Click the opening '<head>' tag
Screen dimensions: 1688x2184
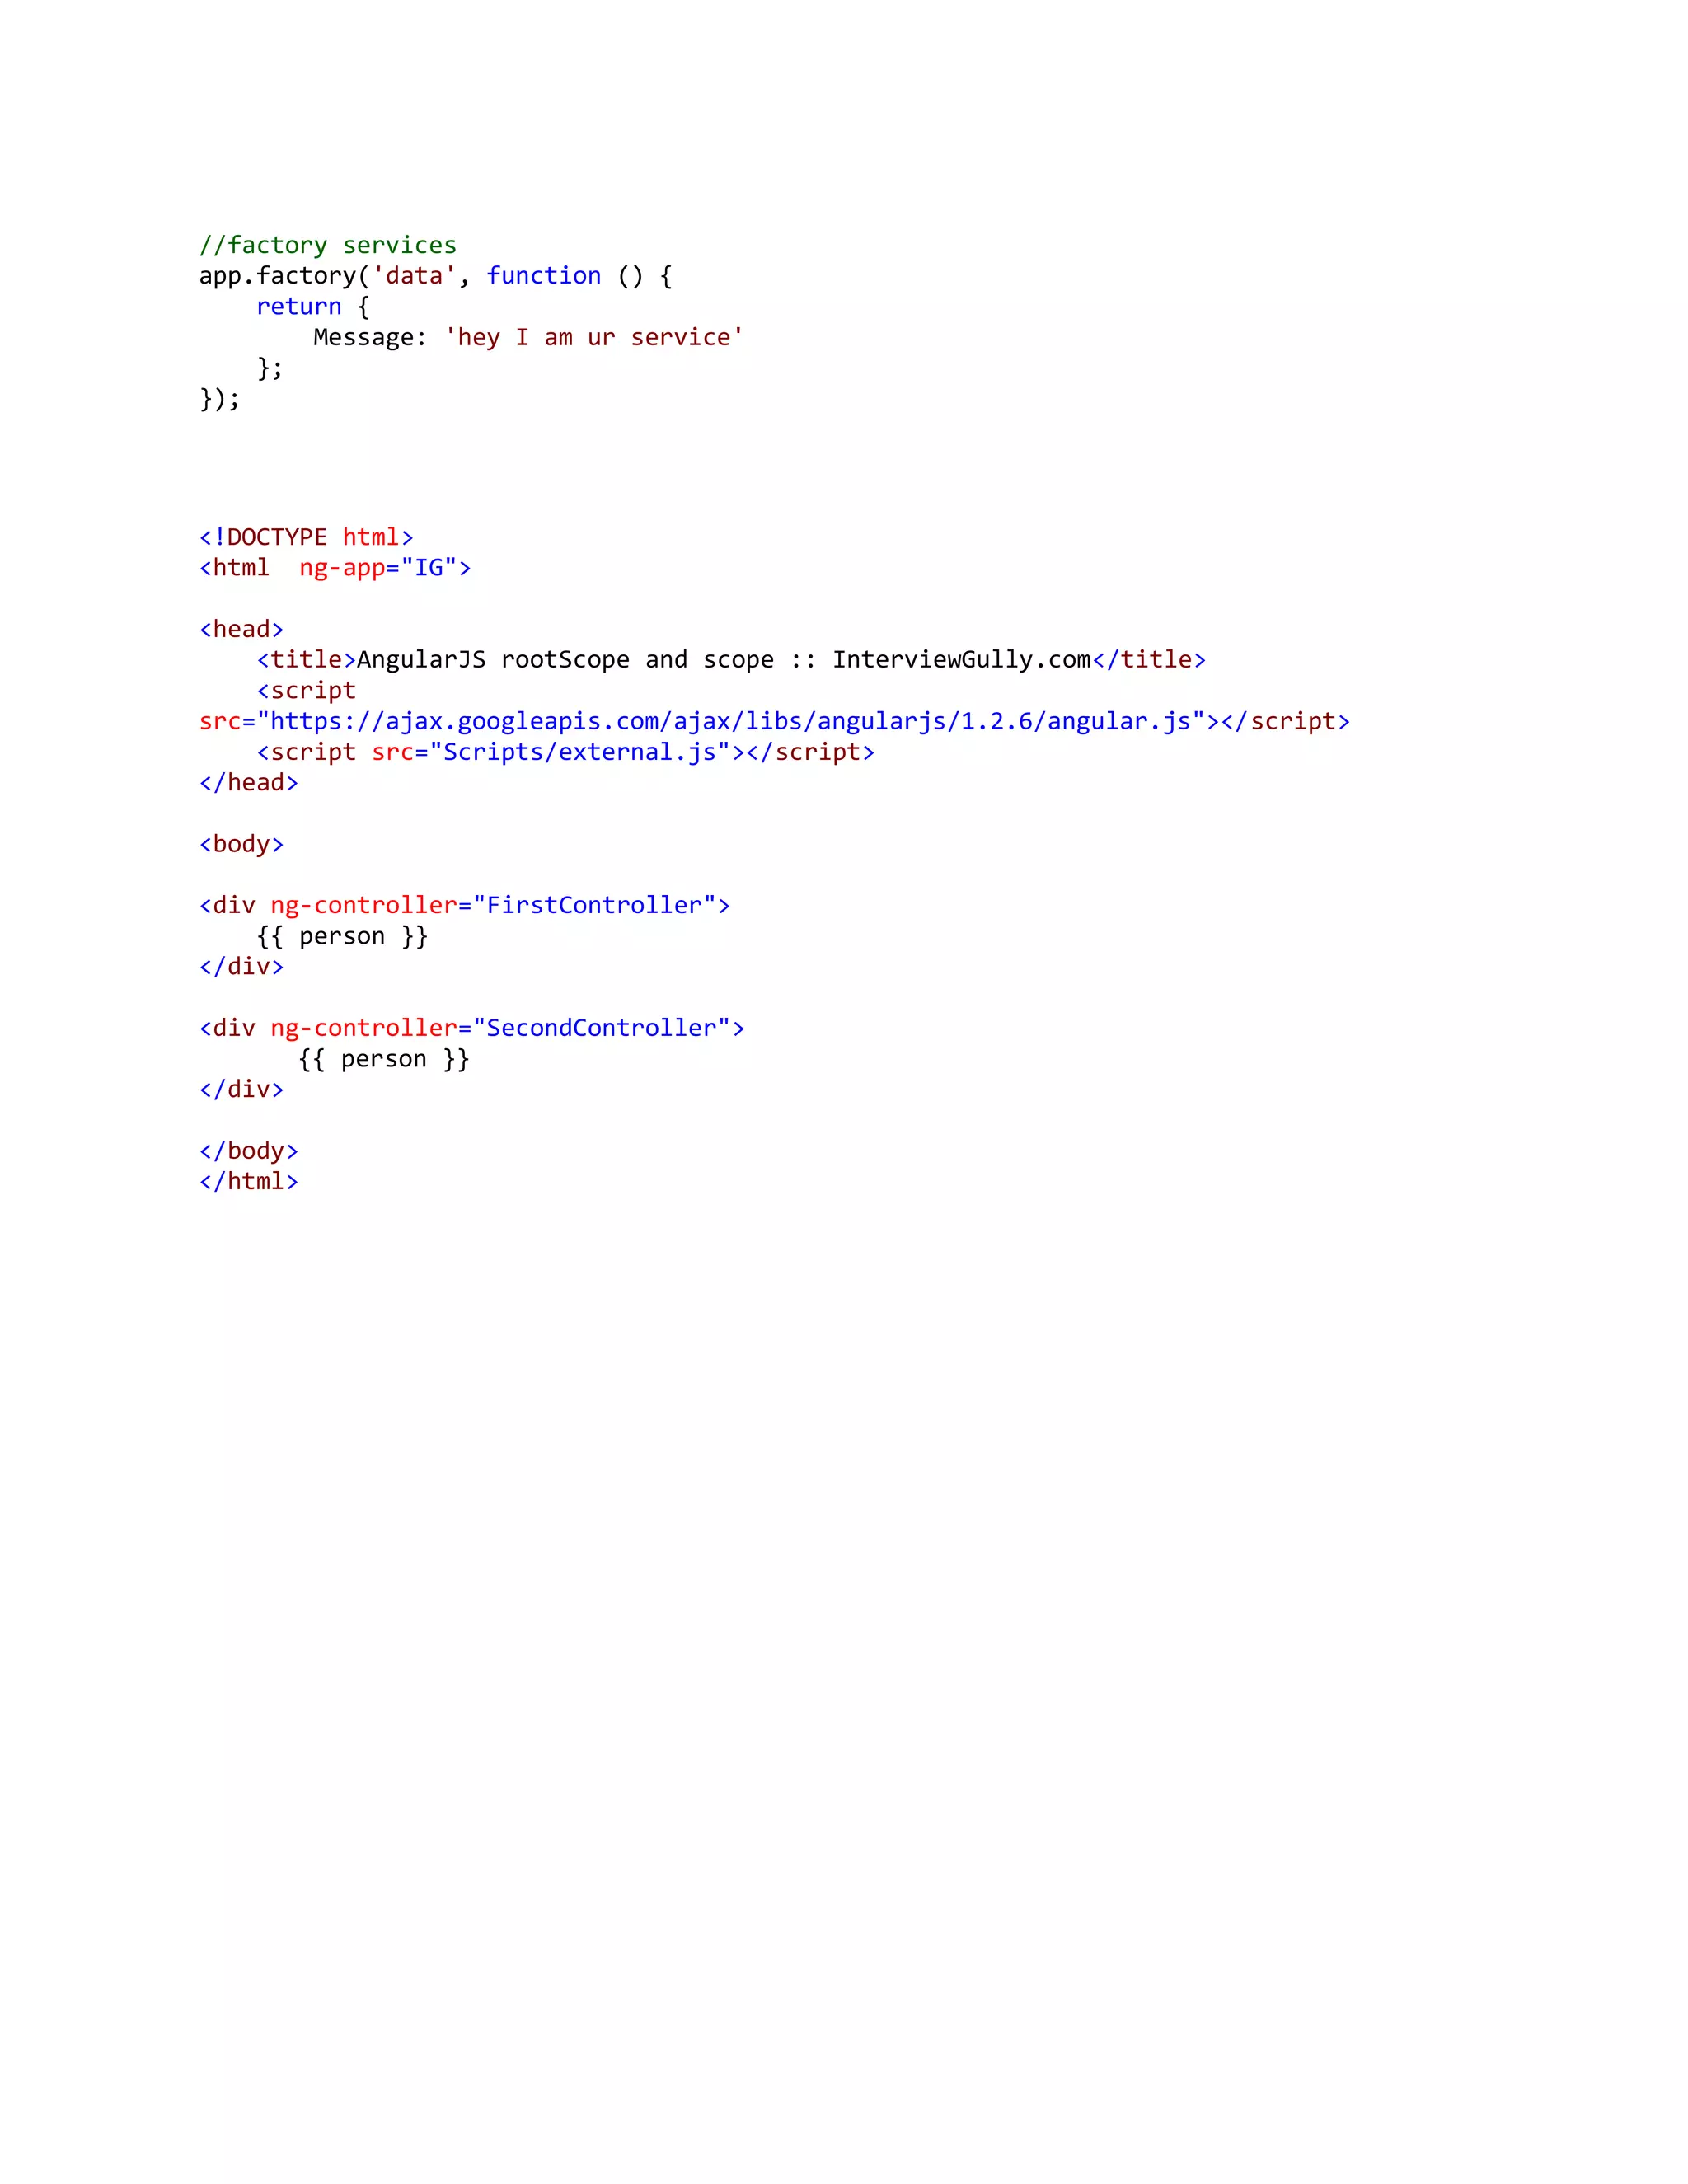pyautogui.click(x=241, y=629)
